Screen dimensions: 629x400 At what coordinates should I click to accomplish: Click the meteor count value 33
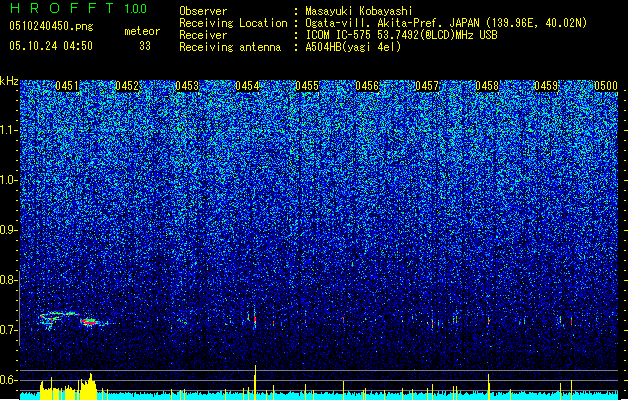pos(145,46)
